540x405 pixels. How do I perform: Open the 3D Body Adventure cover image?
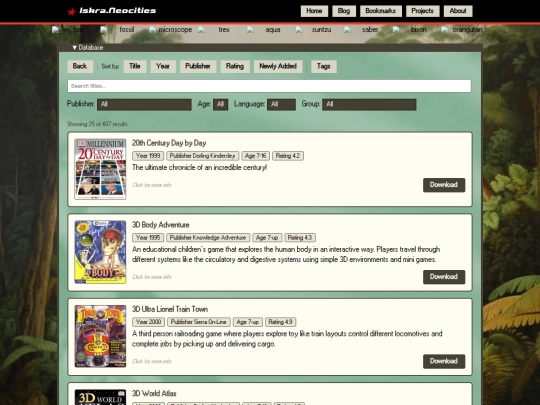pos(100,252)
